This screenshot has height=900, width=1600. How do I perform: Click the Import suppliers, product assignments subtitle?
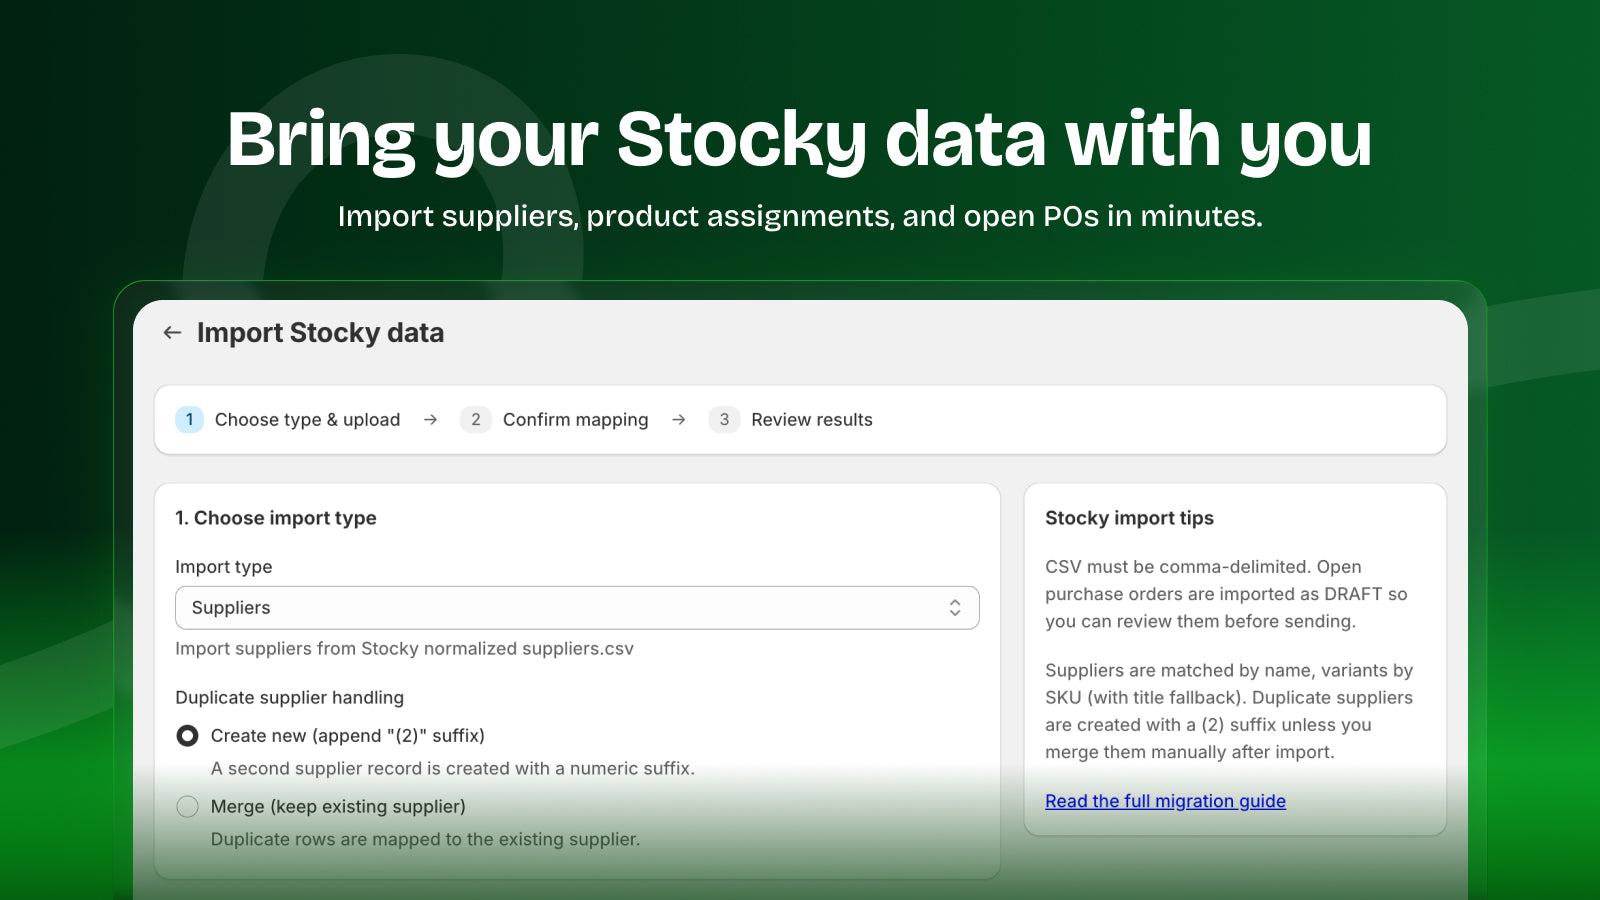click(800, 216)
